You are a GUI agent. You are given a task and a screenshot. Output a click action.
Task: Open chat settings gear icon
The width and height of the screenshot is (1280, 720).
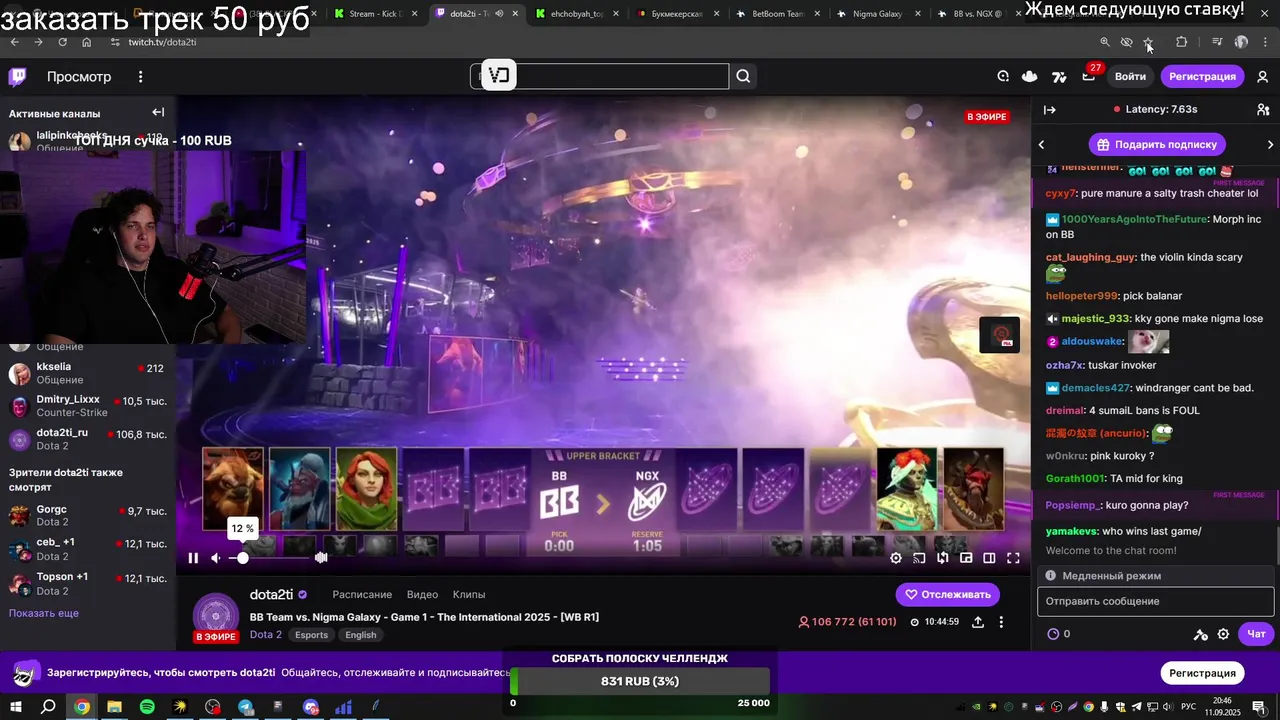(x=1223, y=634)
